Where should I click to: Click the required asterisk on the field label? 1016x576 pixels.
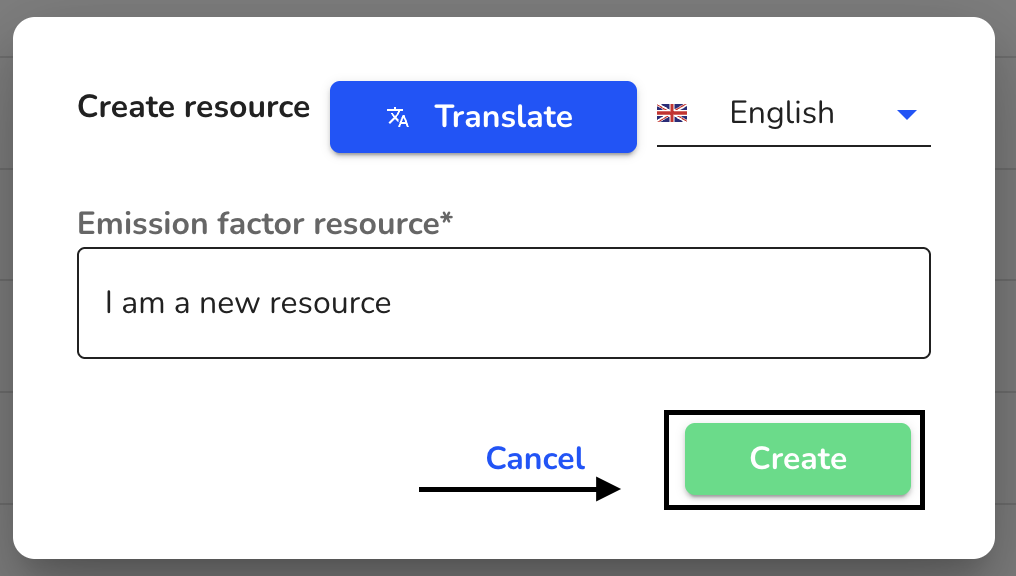coord(446,218)
